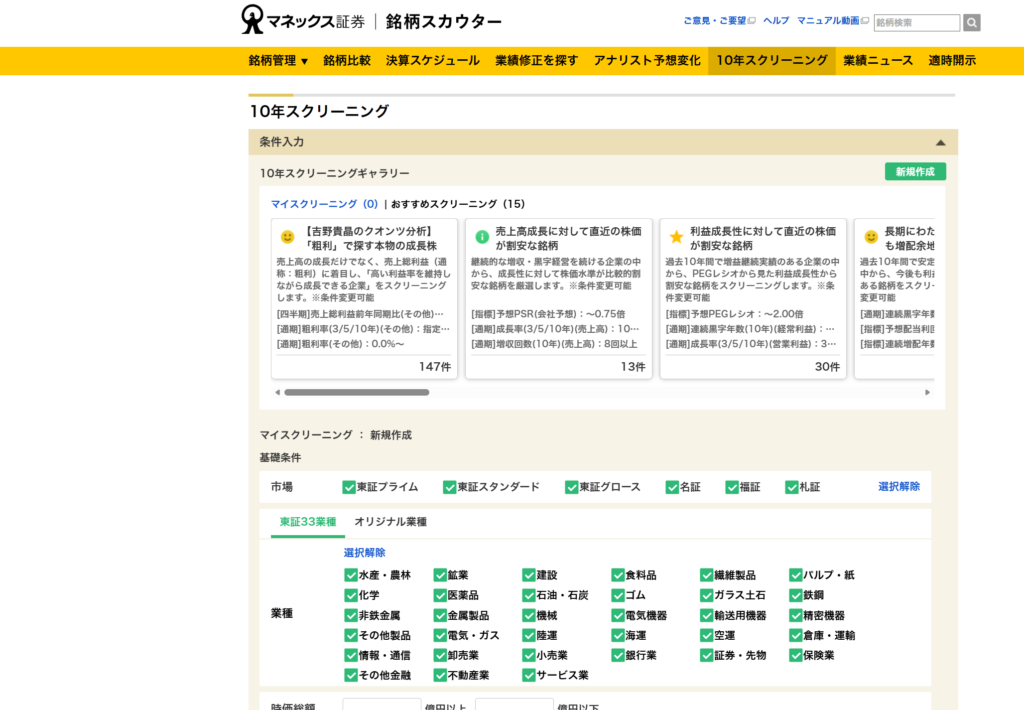1024x710 pixels.
Task: Toggle the 電気機器 checkbox
Action: click(x=618, y=615)
